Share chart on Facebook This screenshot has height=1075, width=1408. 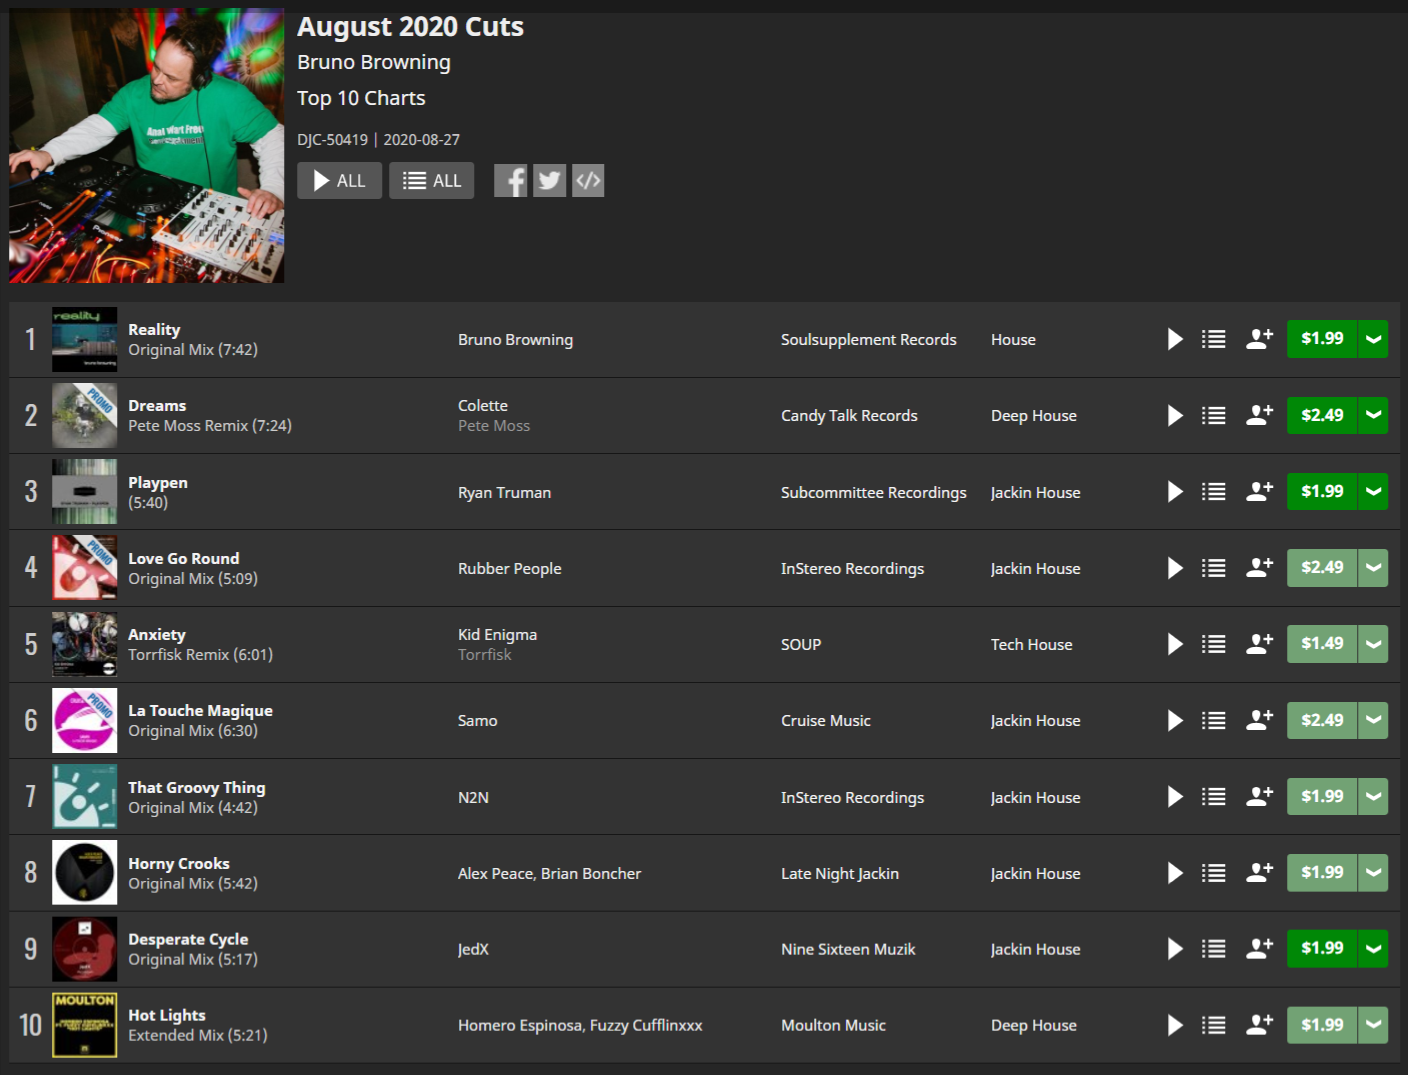click(511, 181)
